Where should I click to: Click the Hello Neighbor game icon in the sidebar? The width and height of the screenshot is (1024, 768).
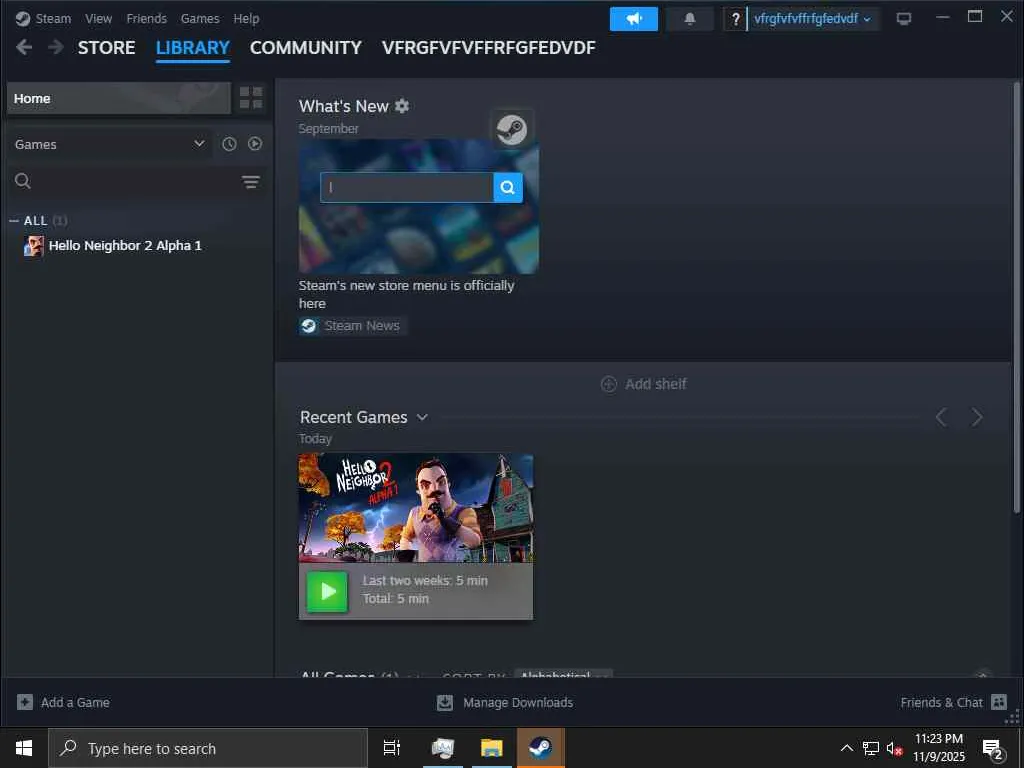[x=34, y=246]
